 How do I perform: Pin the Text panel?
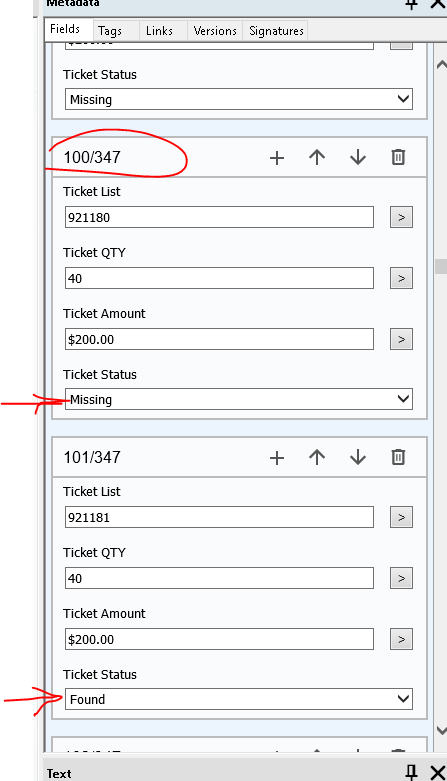click(x=411, y=773)
